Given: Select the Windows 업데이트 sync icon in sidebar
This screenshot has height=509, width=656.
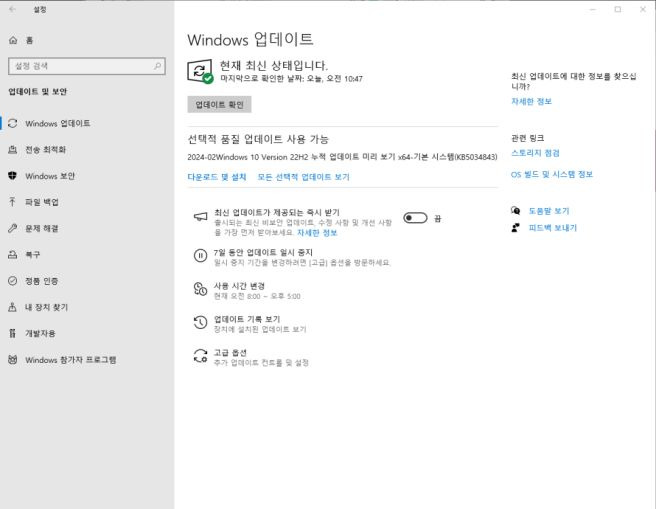Looking at the screenshot, I should 13,123.
